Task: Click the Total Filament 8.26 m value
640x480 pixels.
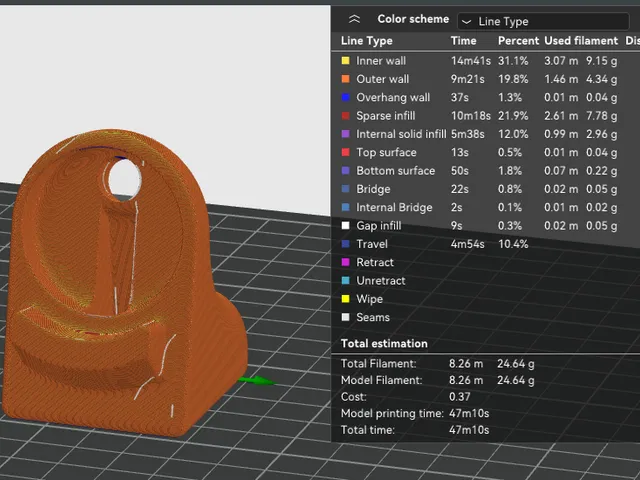Action: (466, 364)
